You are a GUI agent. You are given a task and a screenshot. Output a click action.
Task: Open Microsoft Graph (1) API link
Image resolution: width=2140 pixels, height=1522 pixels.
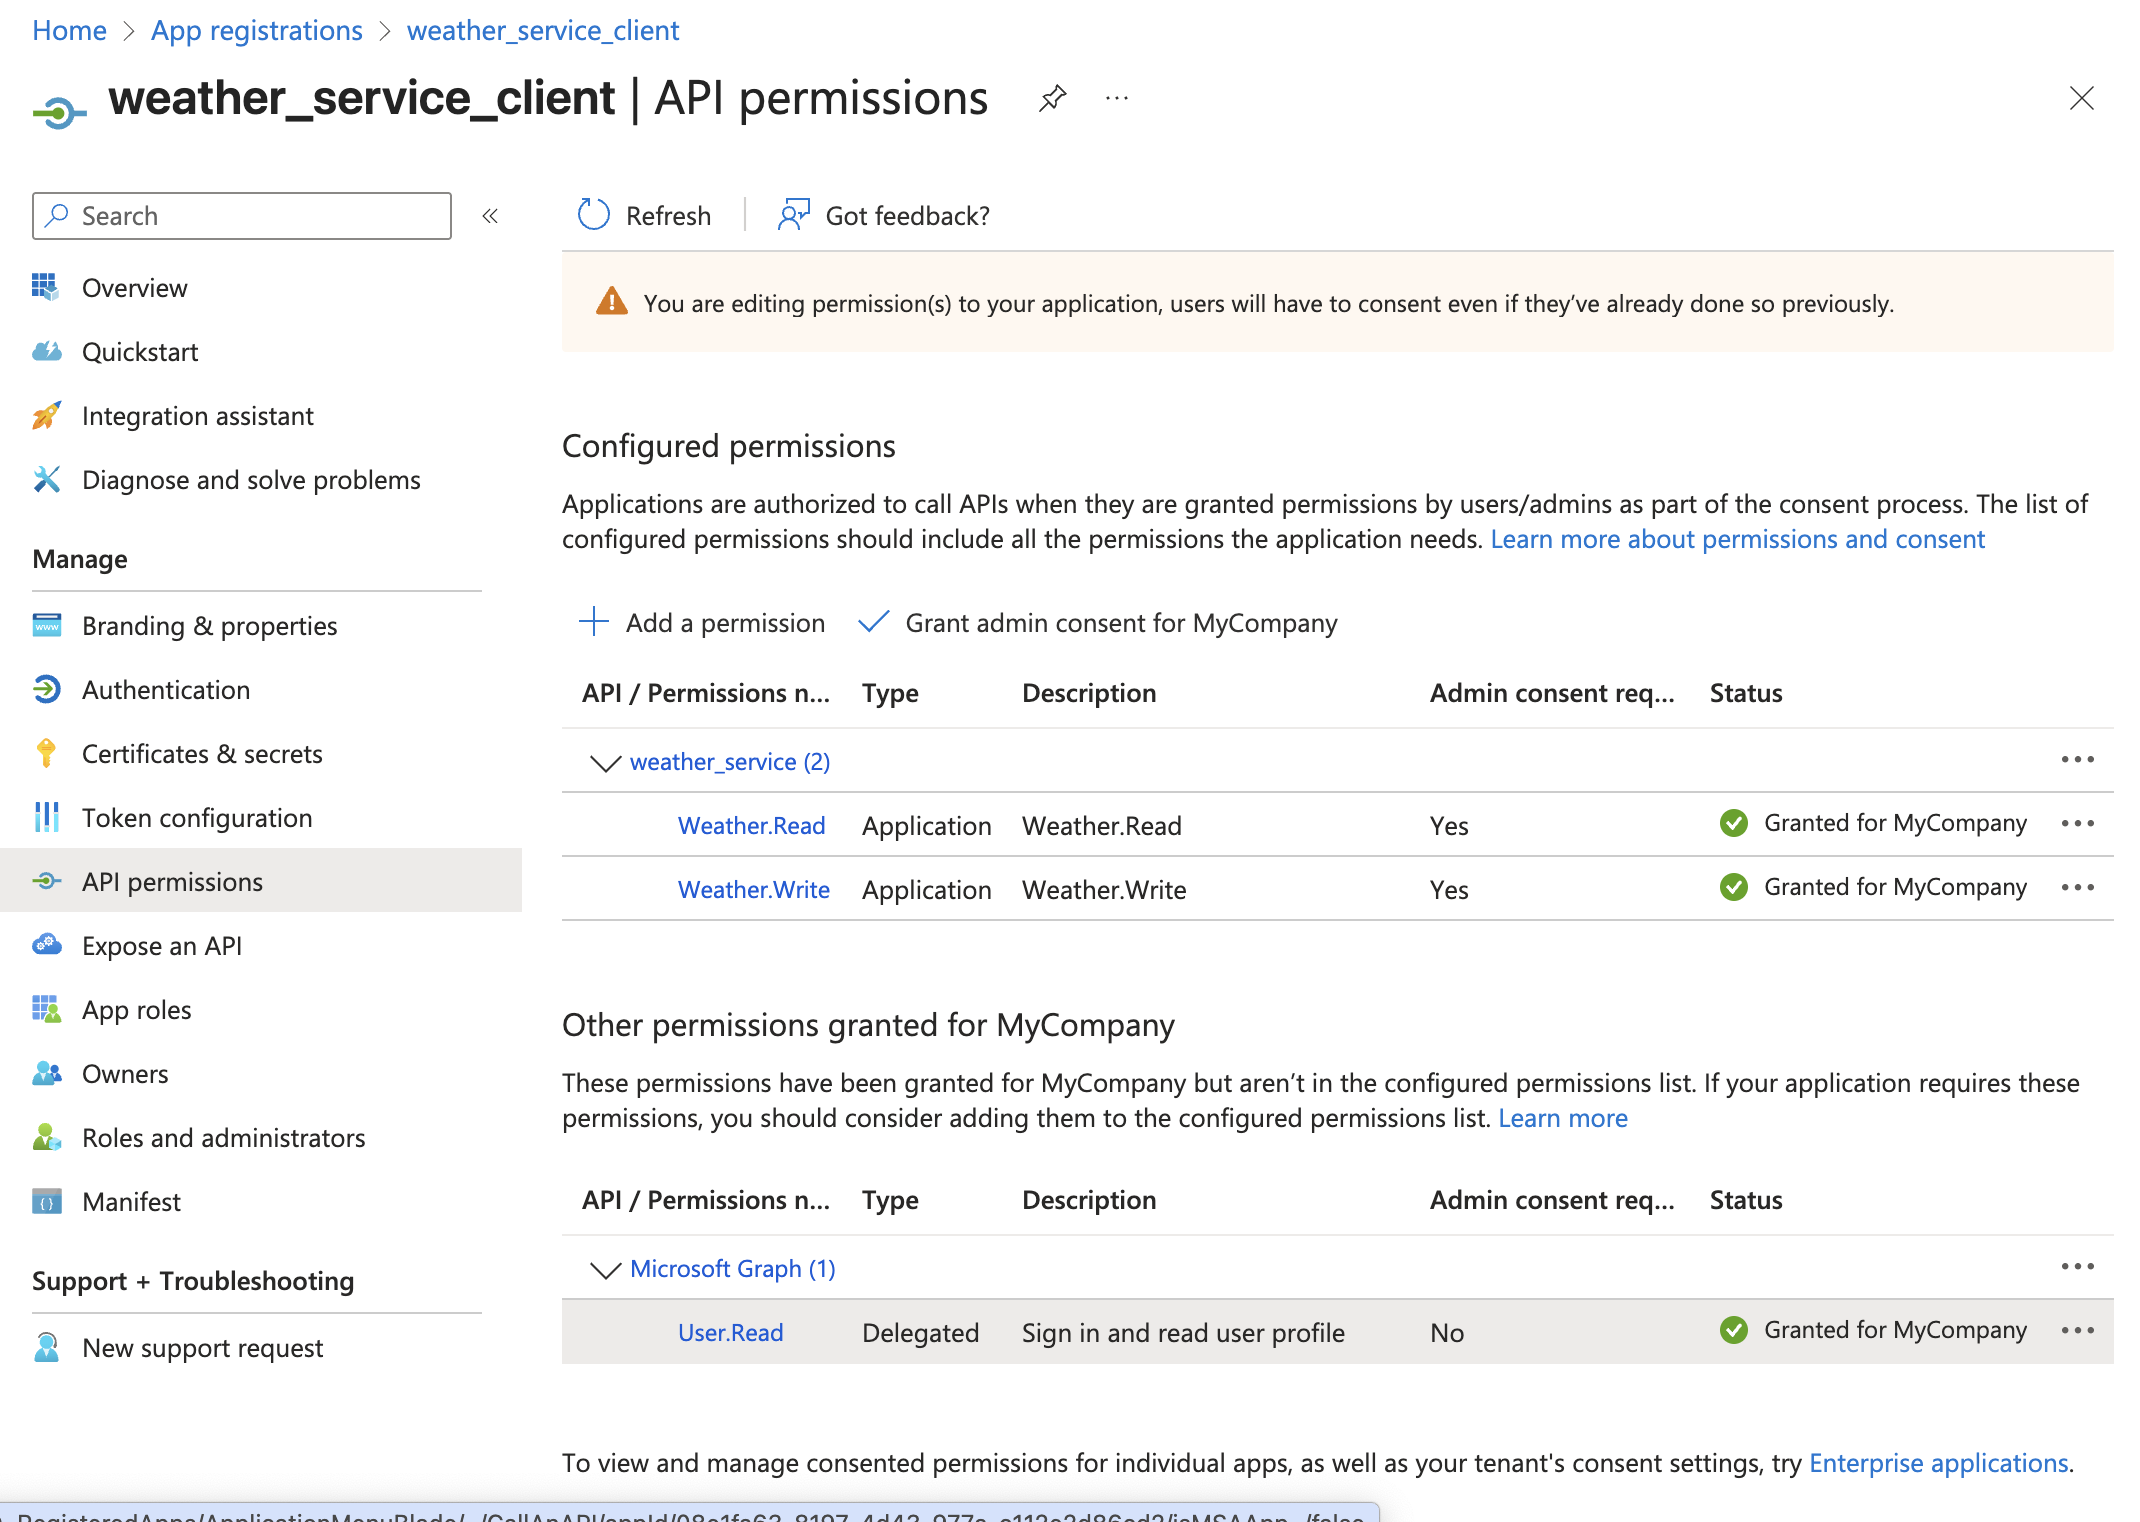click(x=733, y=1268)
